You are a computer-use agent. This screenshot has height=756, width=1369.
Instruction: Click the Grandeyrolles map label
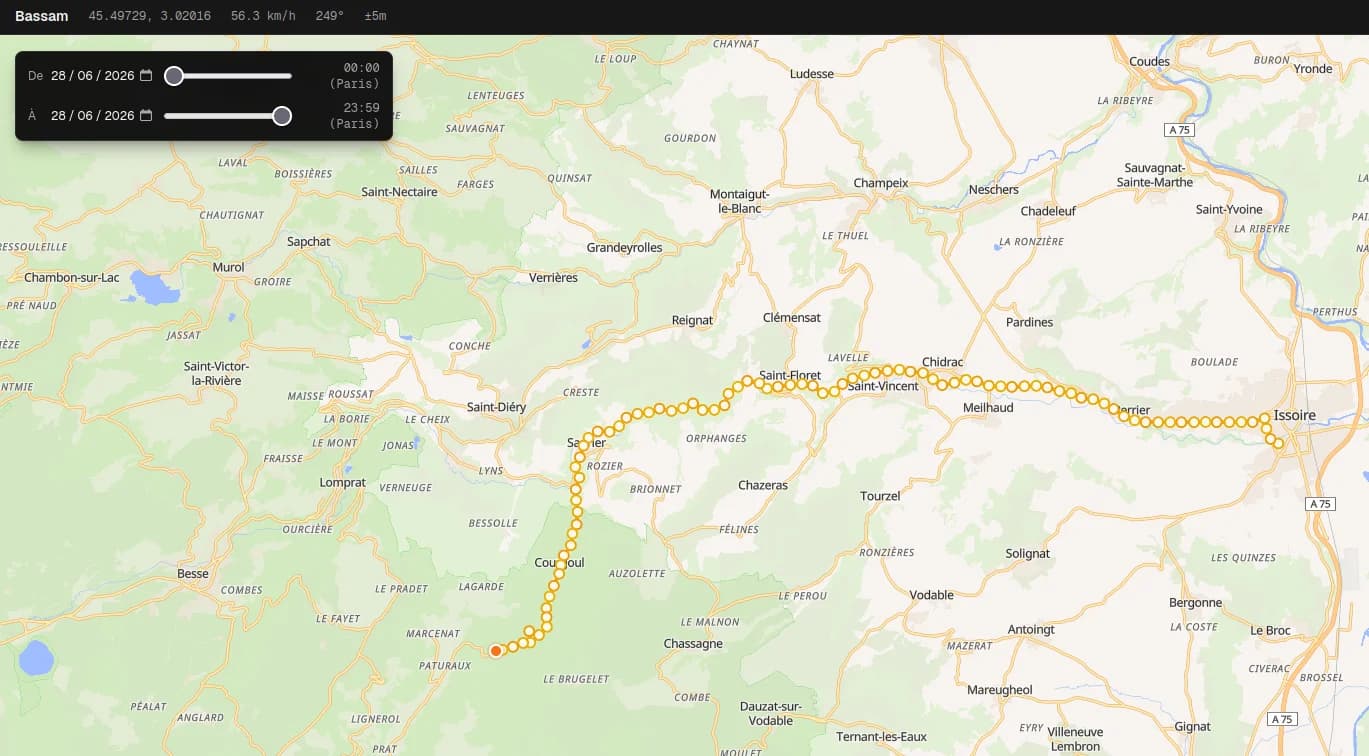624,248
